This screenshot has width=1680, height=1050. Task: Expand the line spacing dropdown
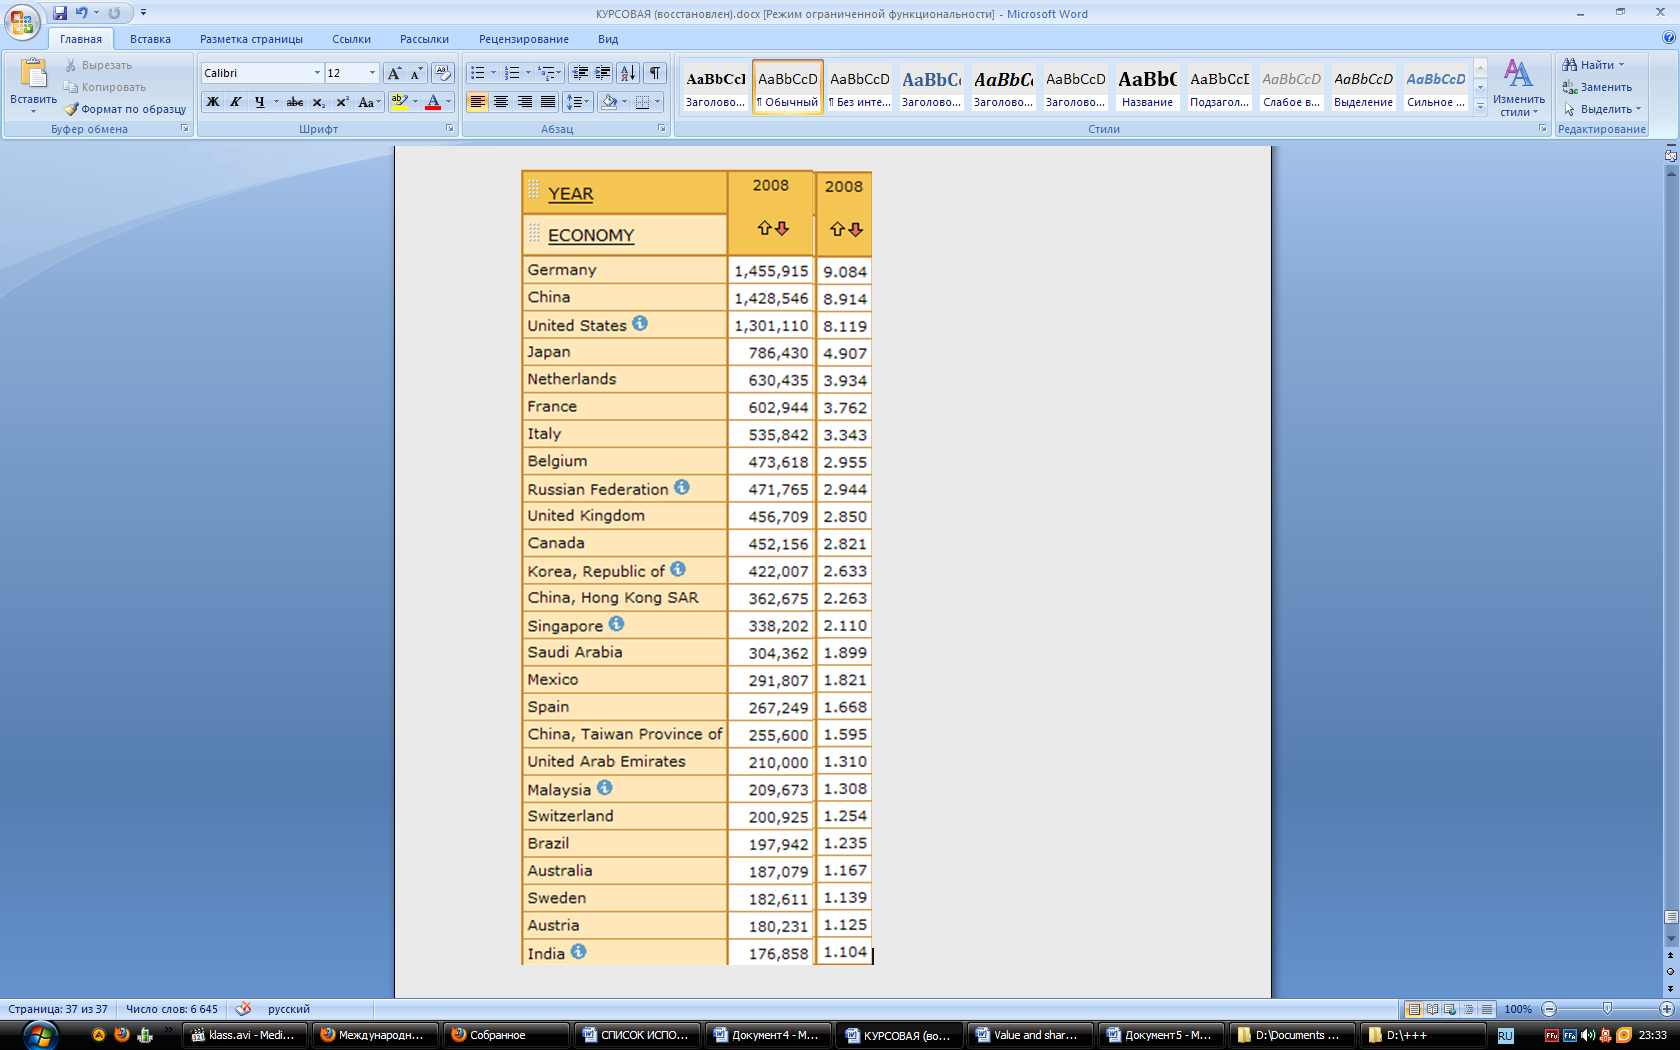tap(587, 102)
